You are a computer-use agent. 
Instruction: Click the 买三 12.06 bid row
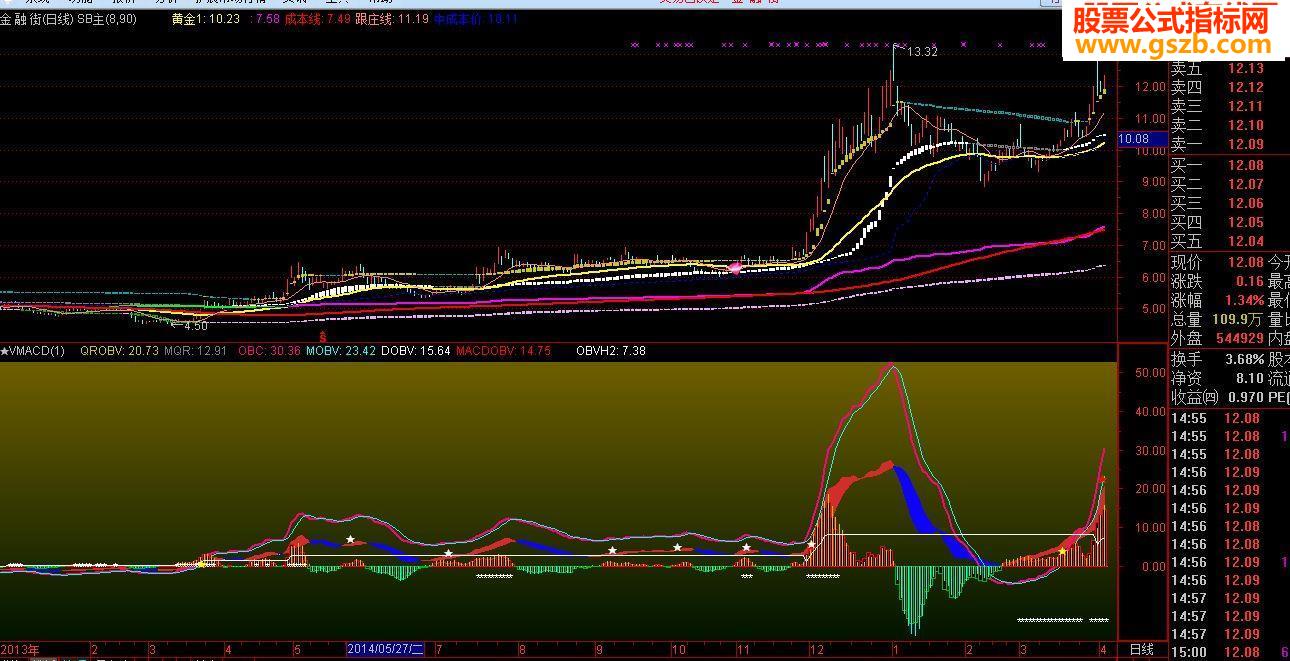click(1218, 204)
